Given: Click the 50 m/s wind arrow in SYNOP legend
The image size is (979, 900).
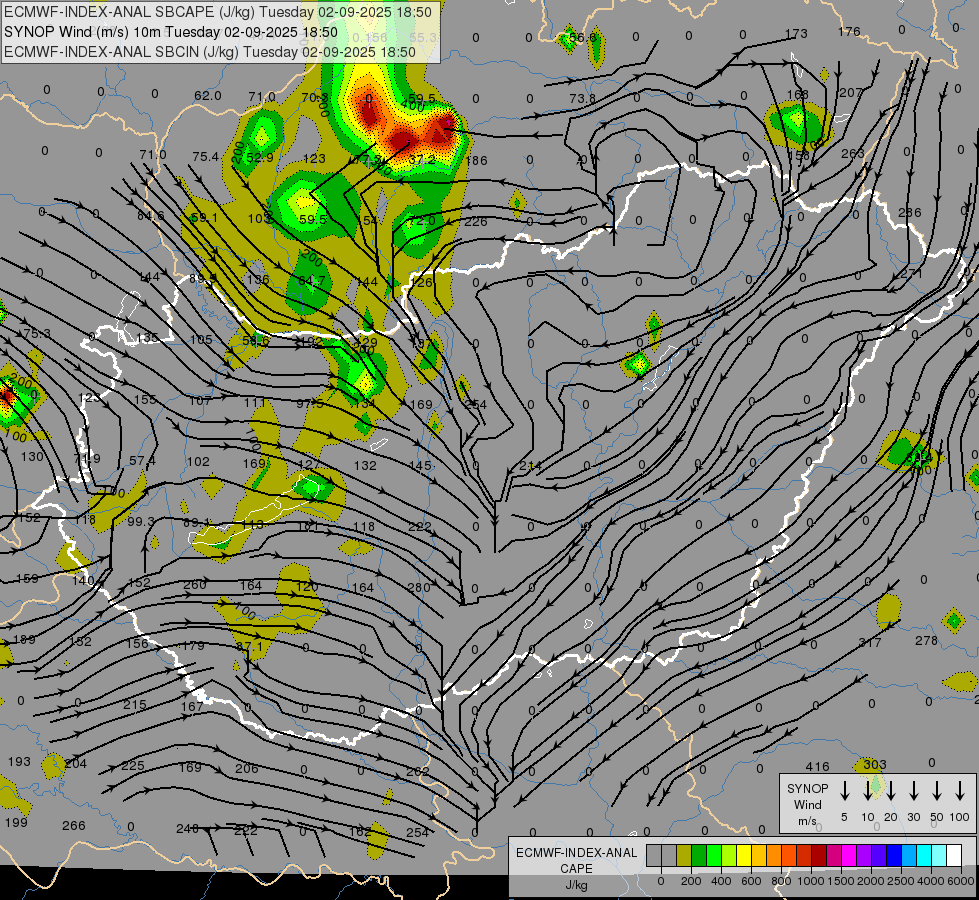Looking at the screenshot, I should (937, 791).
